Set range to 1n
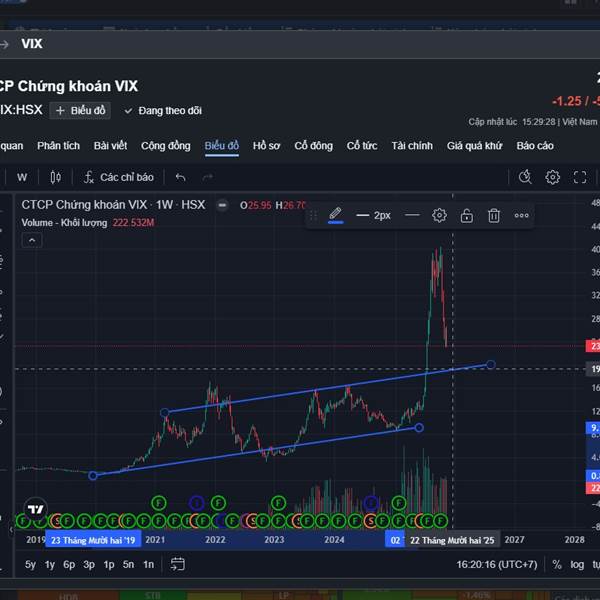The image size is (600, 600). (x=148, y=564)
